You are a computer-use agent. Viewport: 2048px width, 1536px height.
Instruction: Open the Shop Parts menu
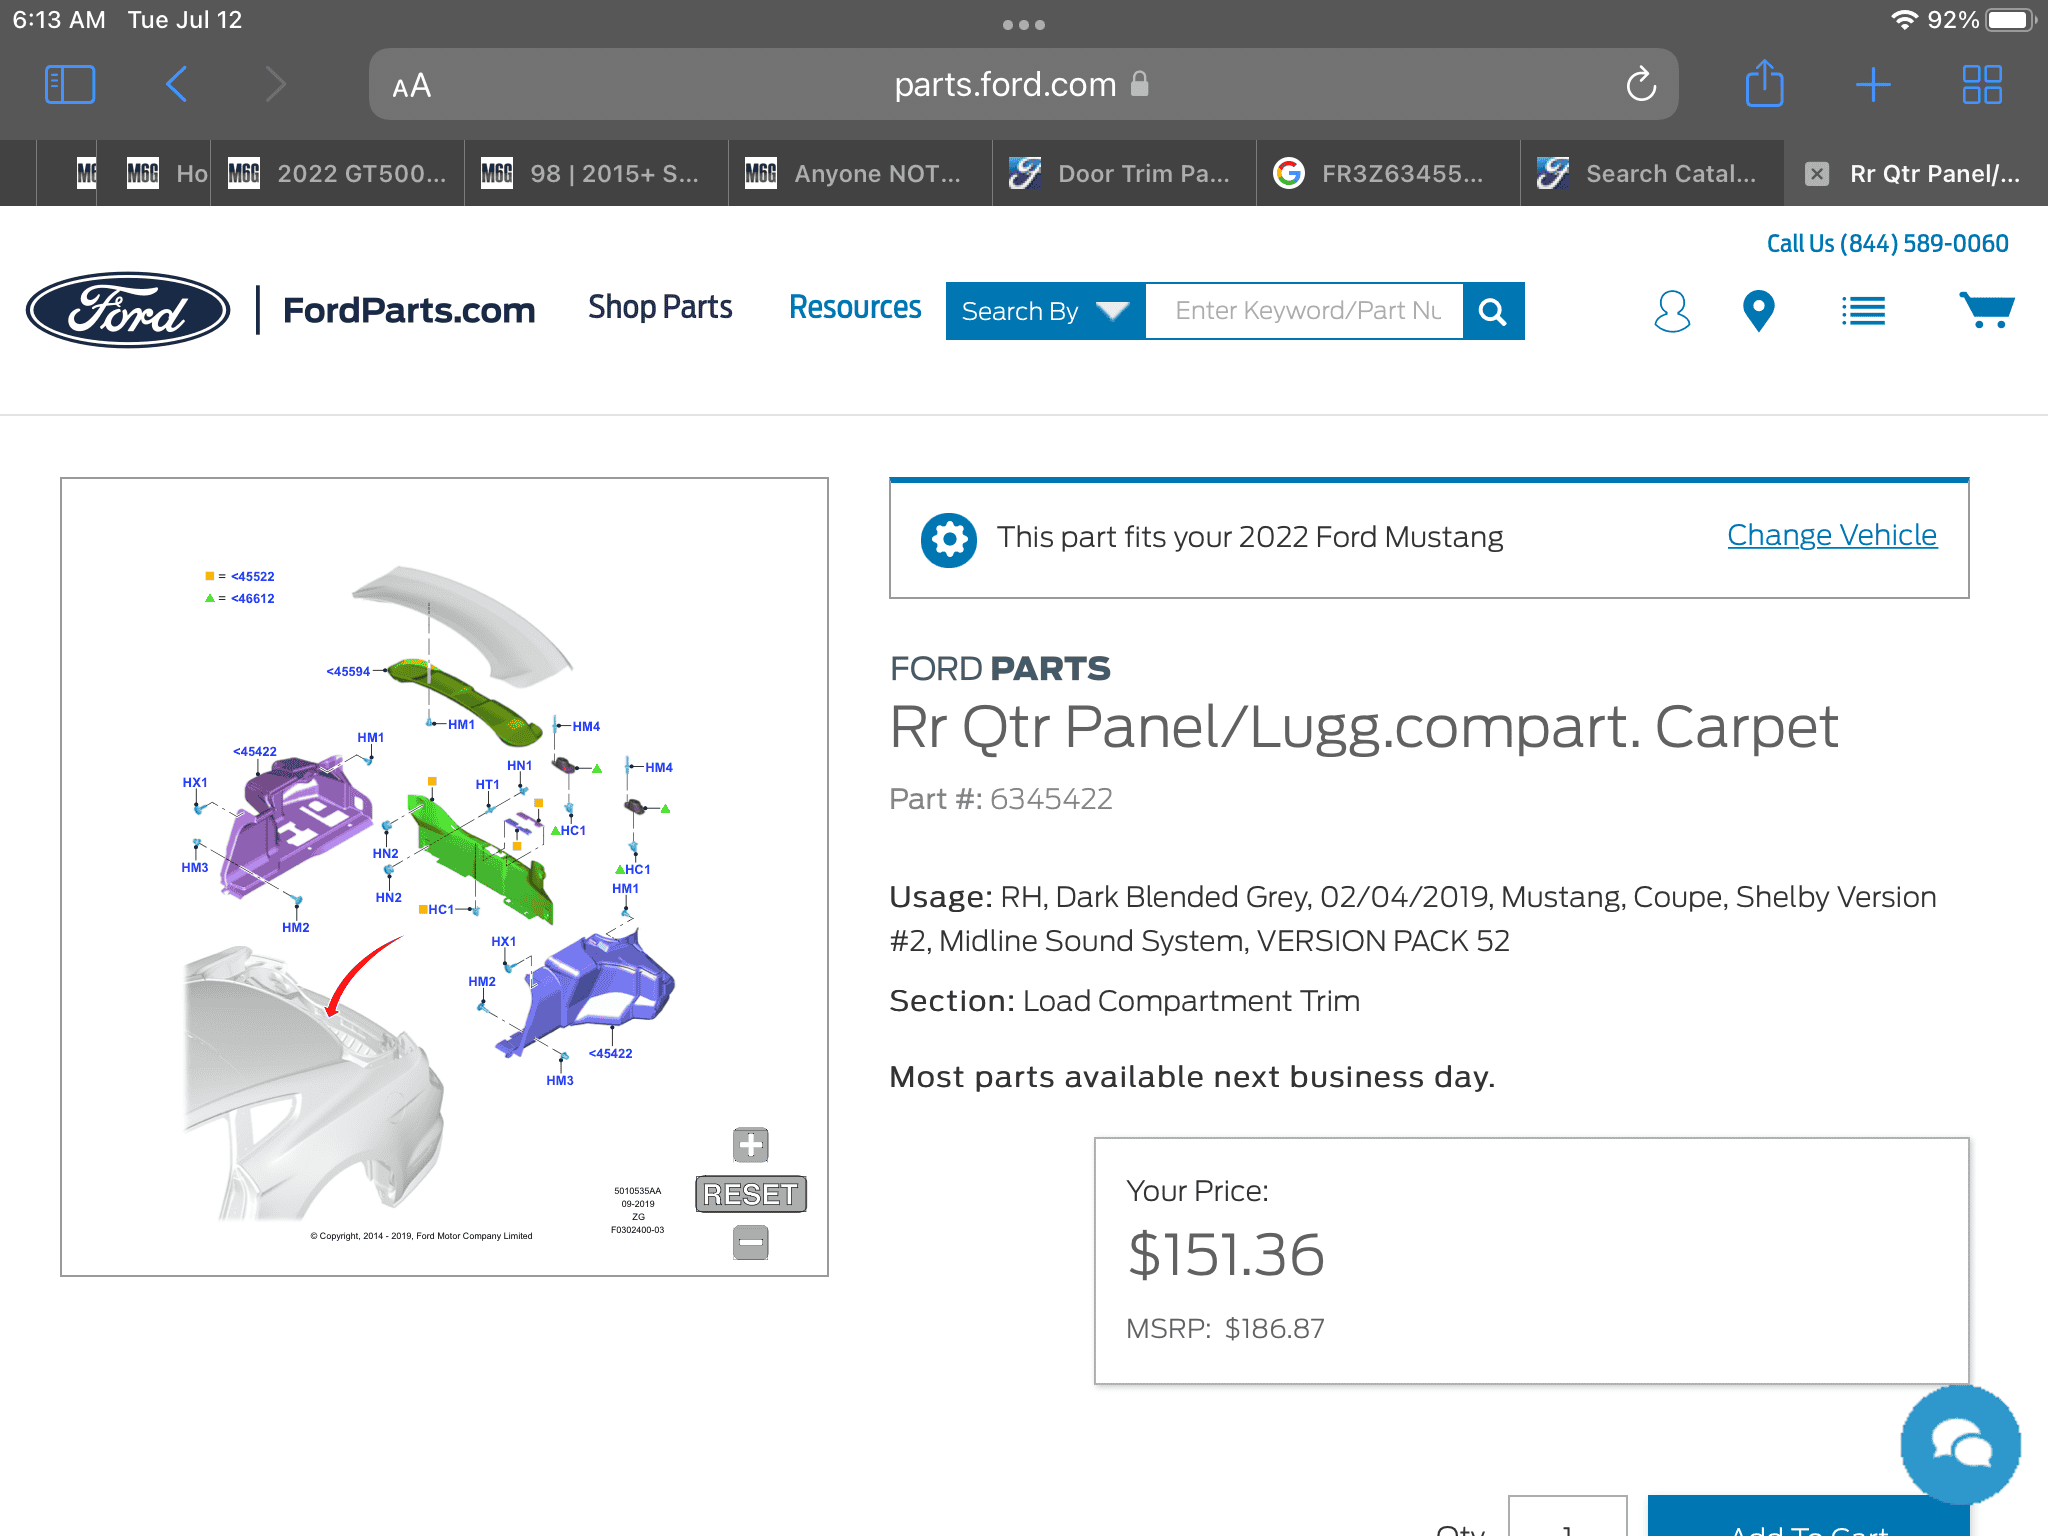pos(660,308)
